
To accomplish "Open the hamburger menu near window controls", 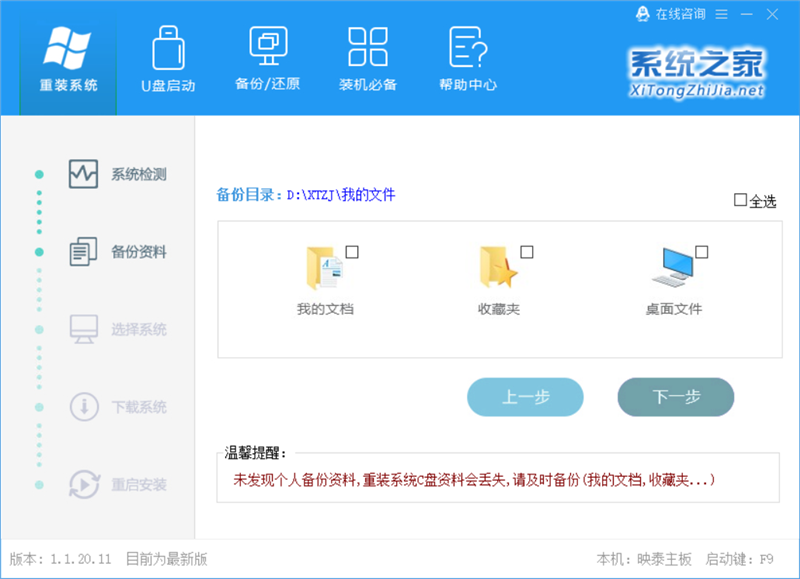I will tap(723, 14).
